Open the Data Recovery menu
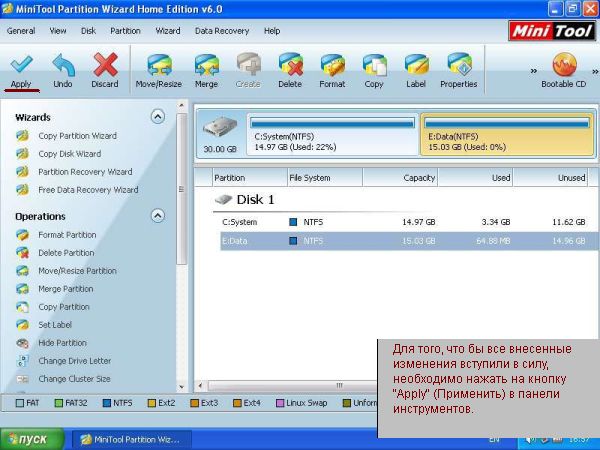 222,31
